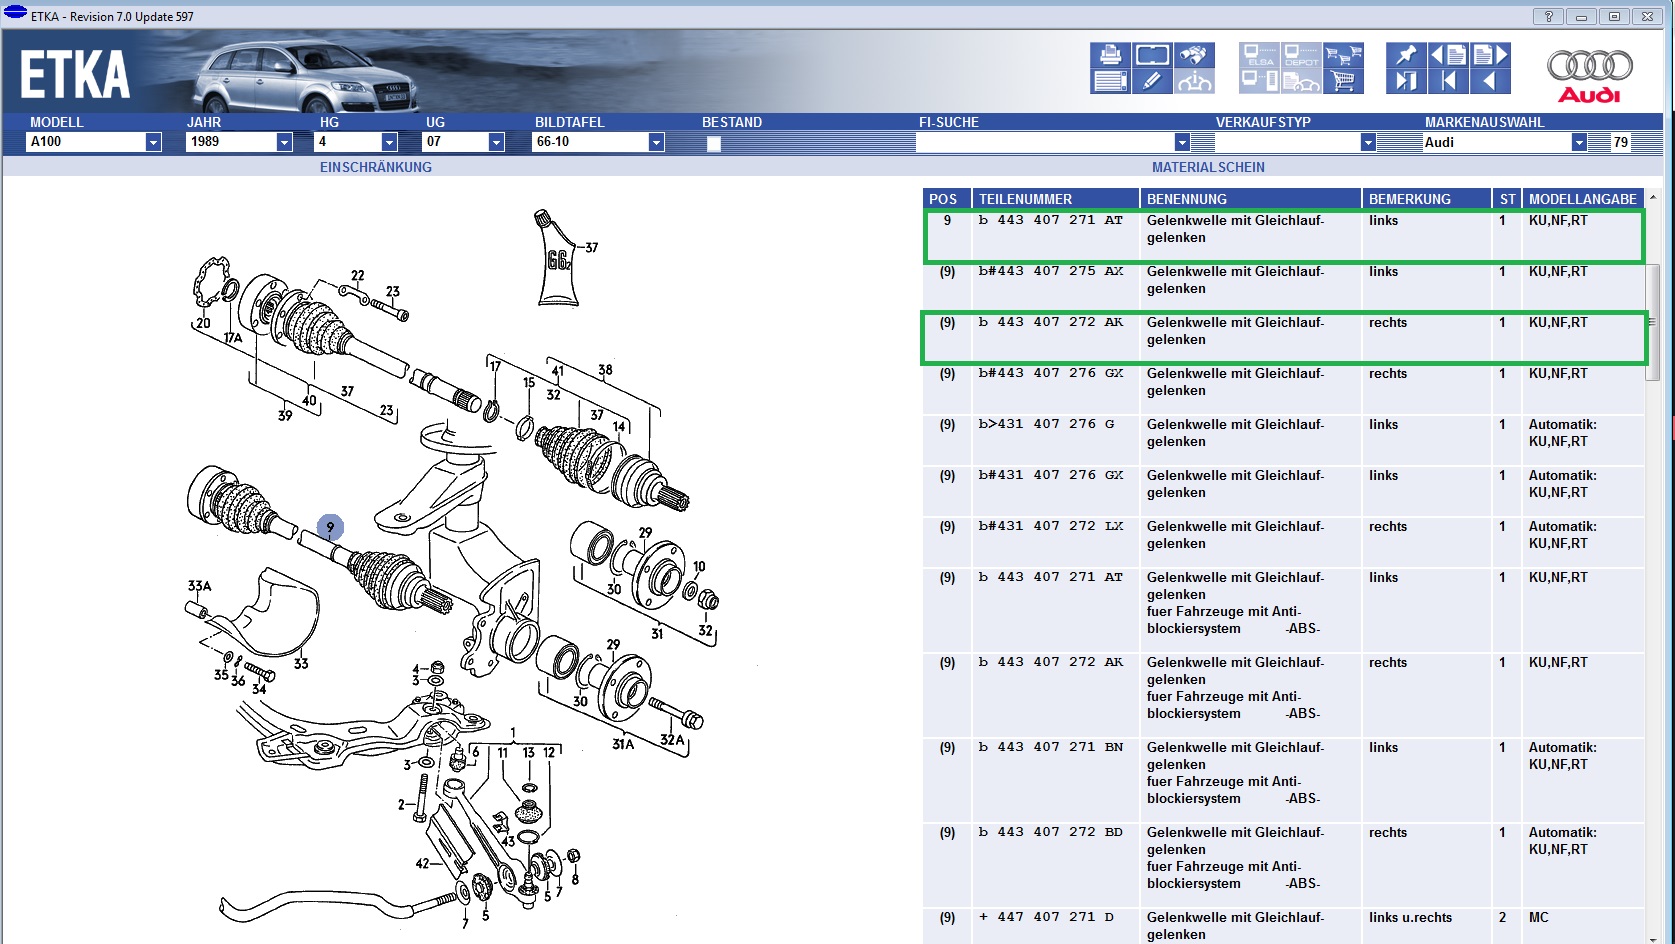Click the pushpin icon
The width and height of the screenshot is (1675, 944).
coord(1405,55)
